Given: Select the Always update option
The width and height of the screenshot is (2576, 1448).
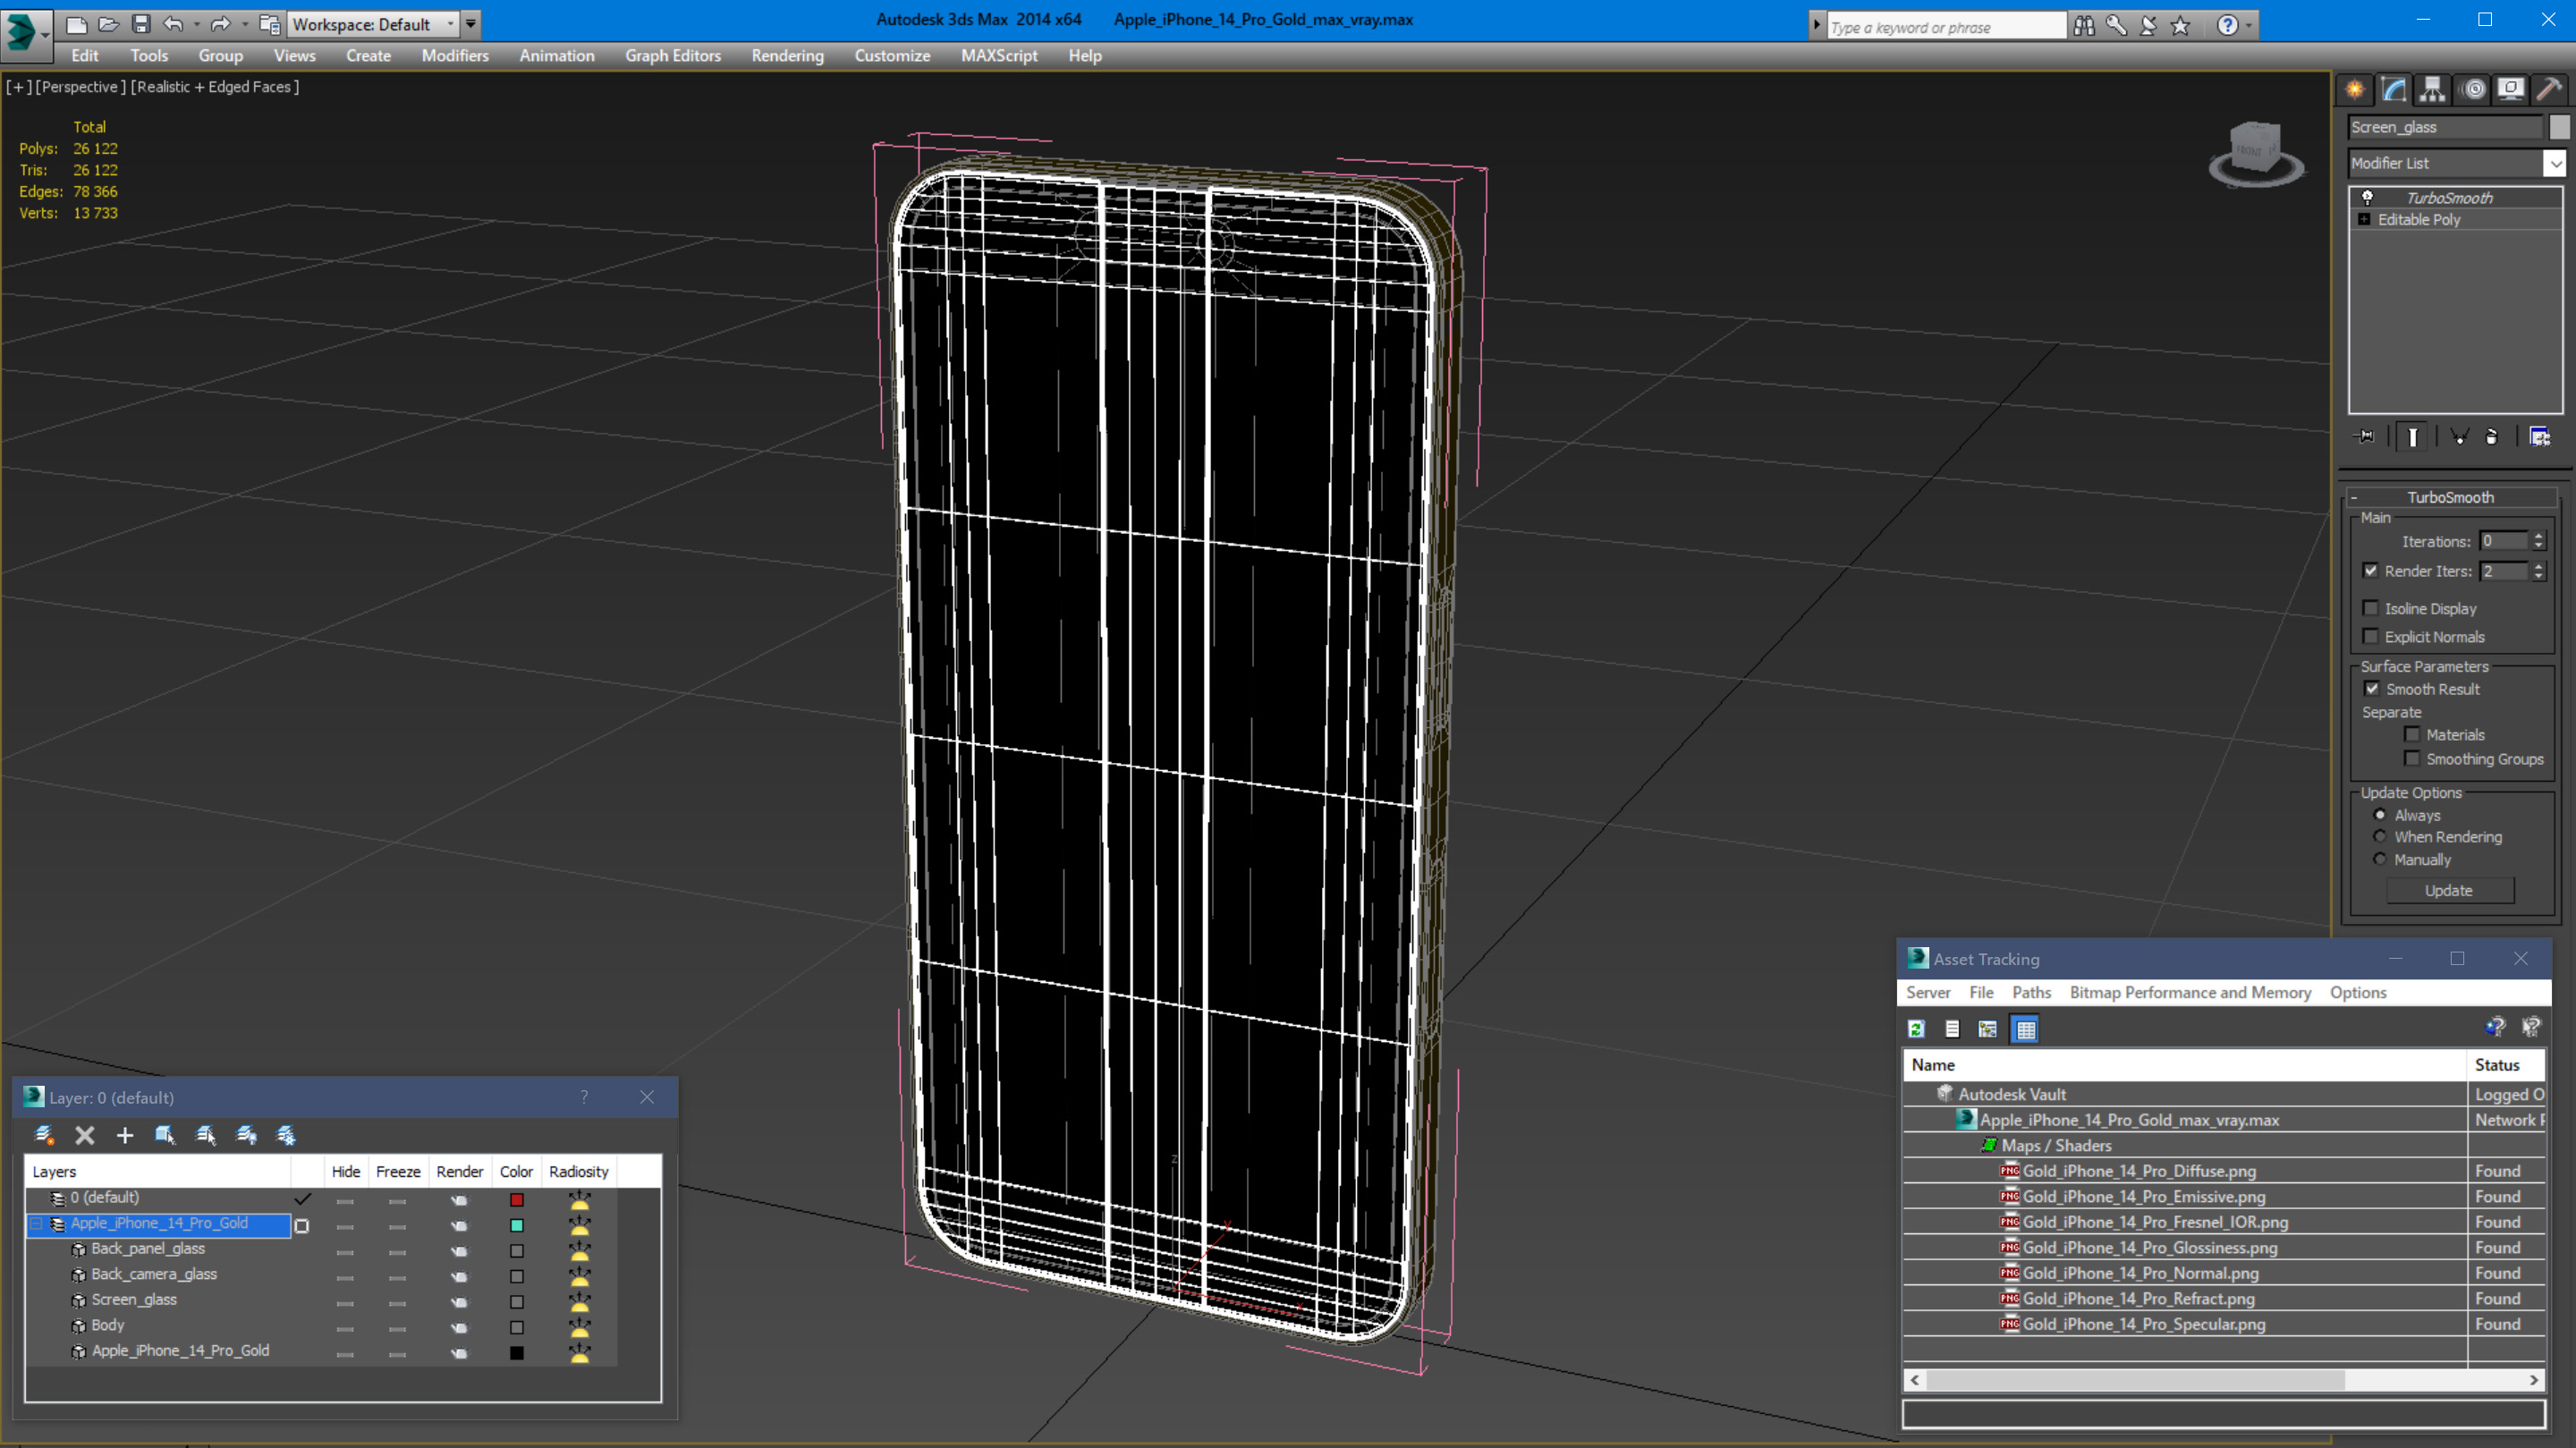Looking at the screenshot, I should pos(2380,815).
